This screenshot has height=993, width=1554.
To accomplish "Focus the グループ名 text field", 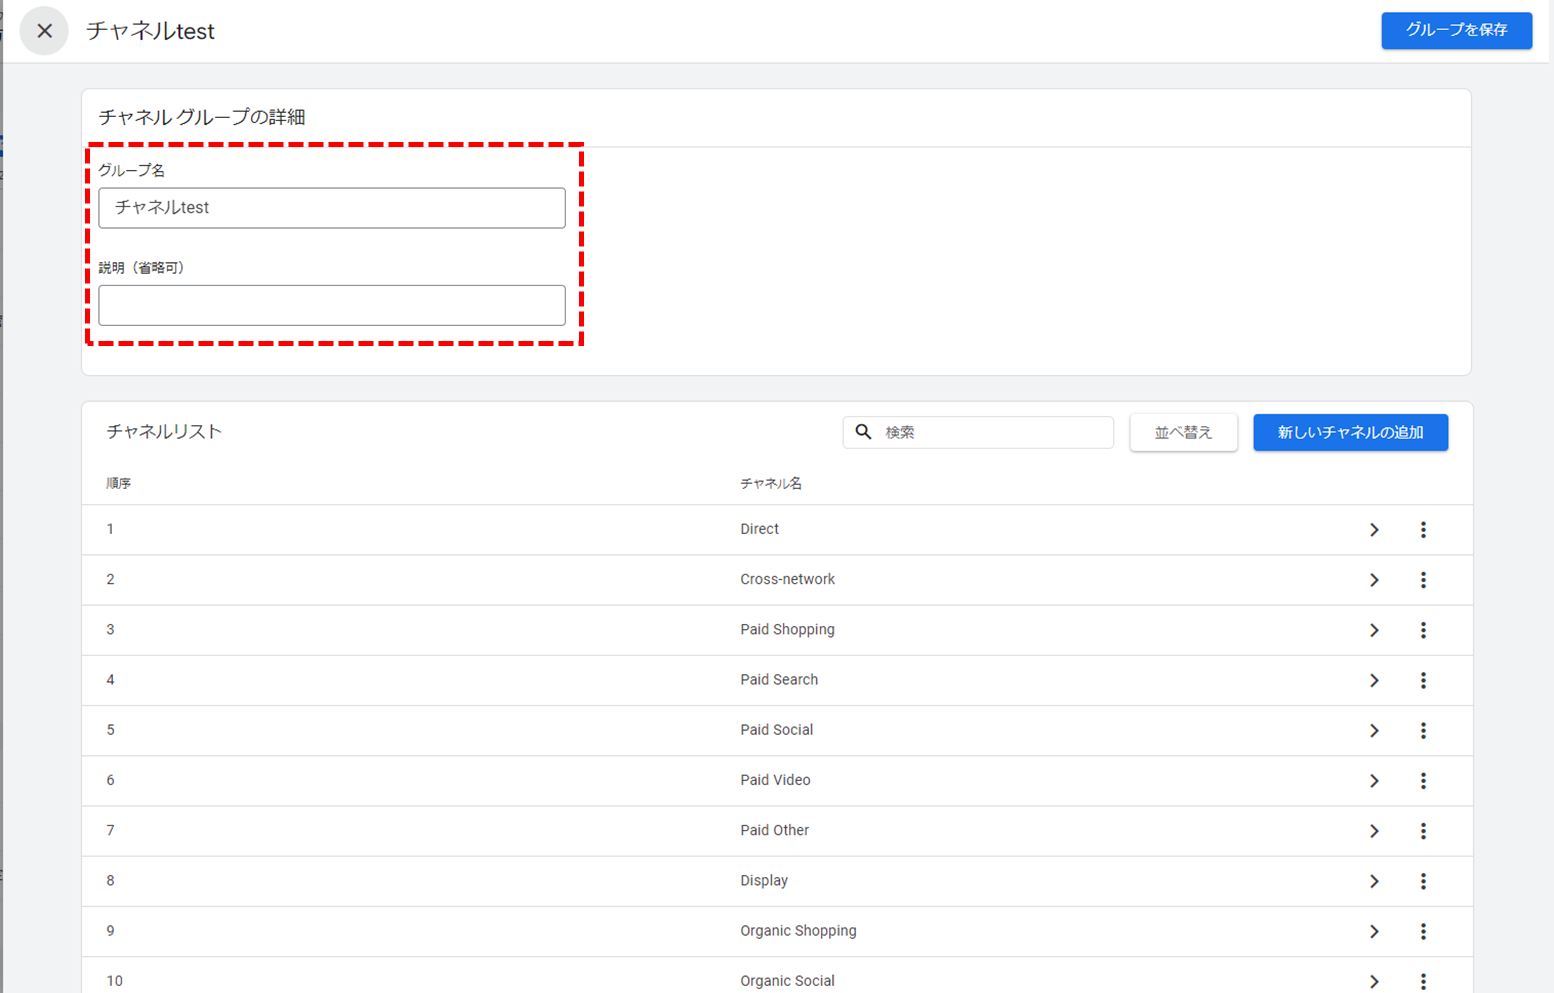I will point(332,208).
